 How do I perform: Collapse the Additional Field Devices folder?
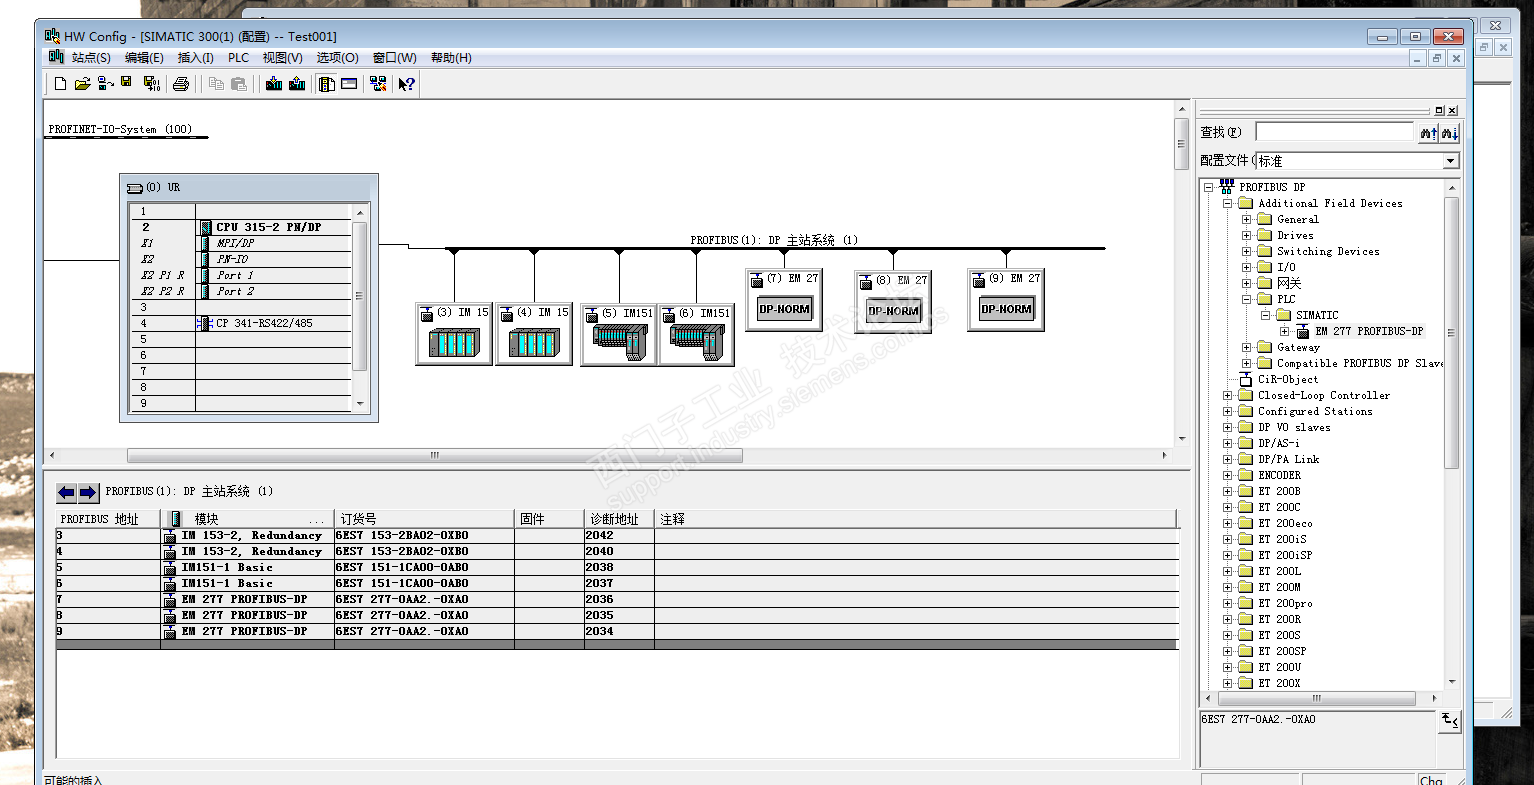[x=1228, y=203]
